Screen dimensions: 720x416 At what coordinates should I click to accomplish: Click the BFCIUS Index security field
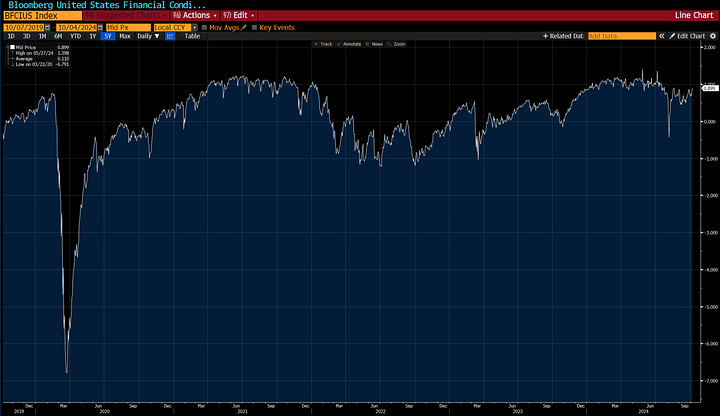[x=42, y=15]
